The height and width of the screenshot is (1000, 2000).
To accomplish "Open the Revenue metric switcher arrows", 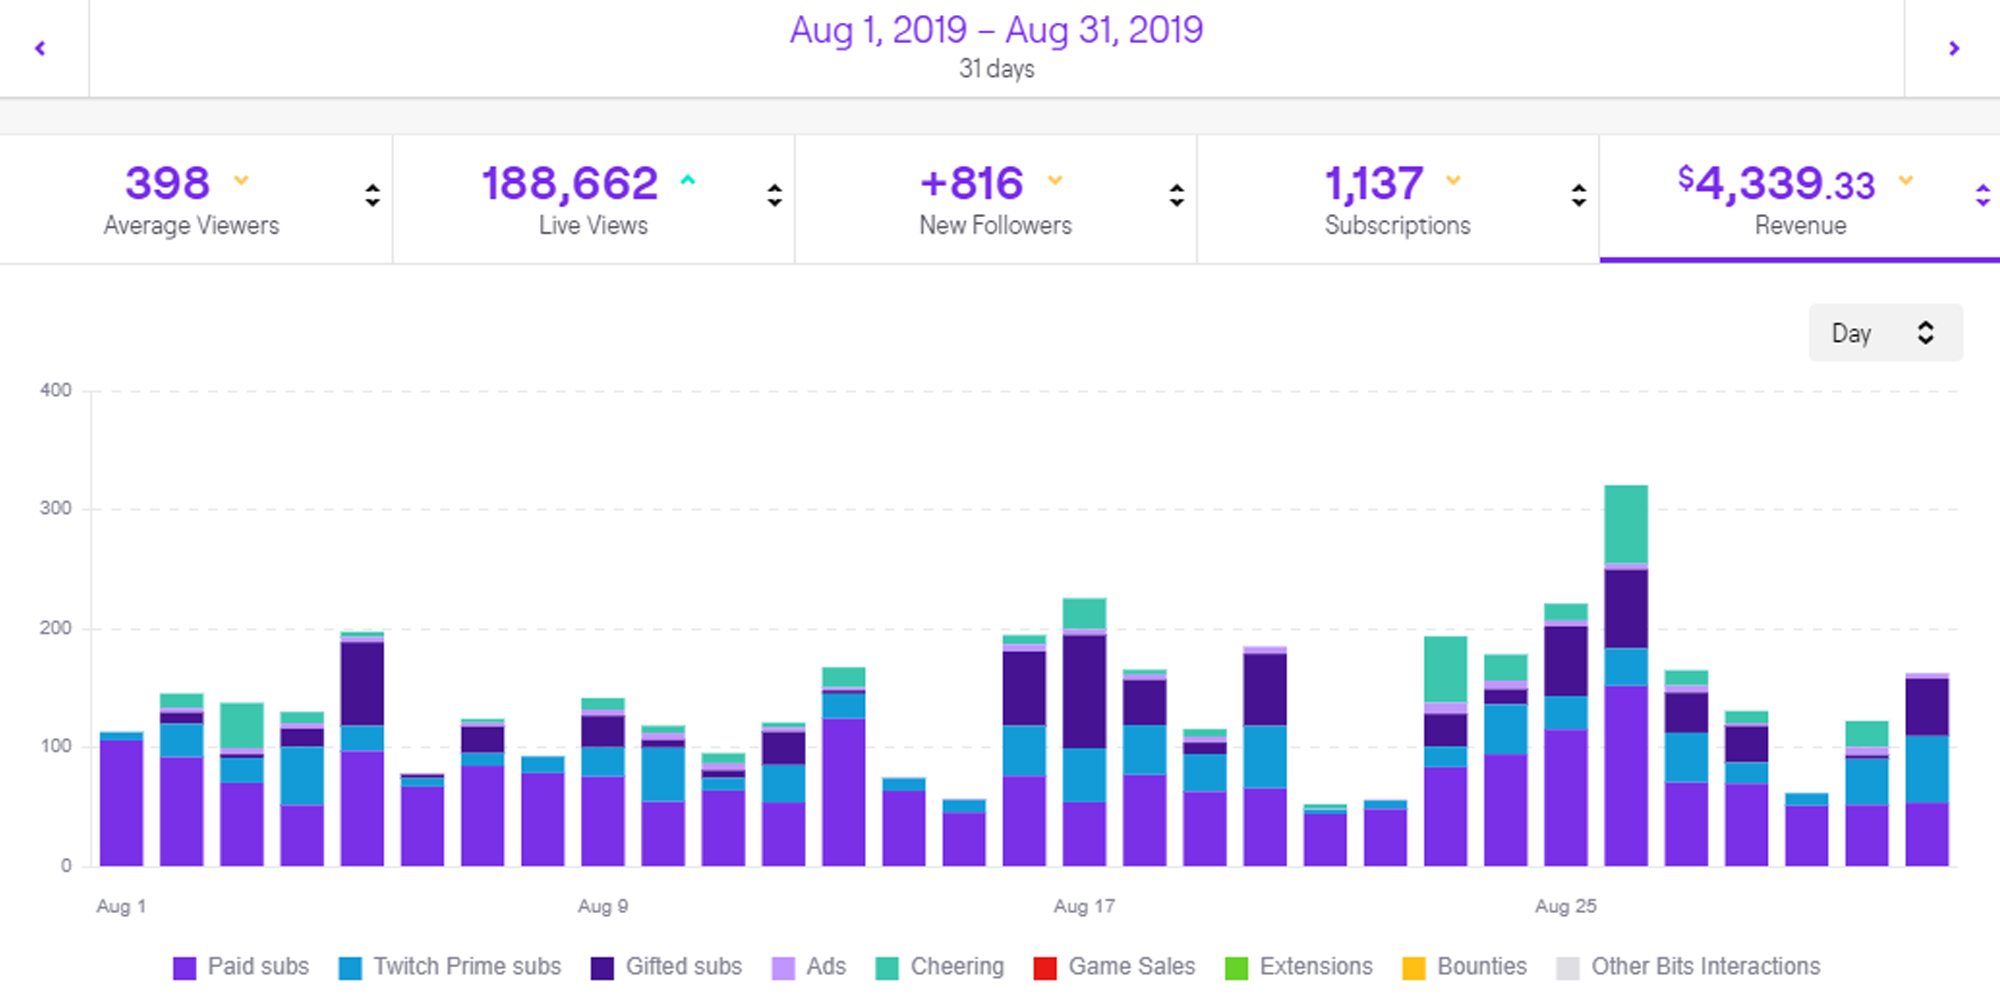I will 1982,195.
